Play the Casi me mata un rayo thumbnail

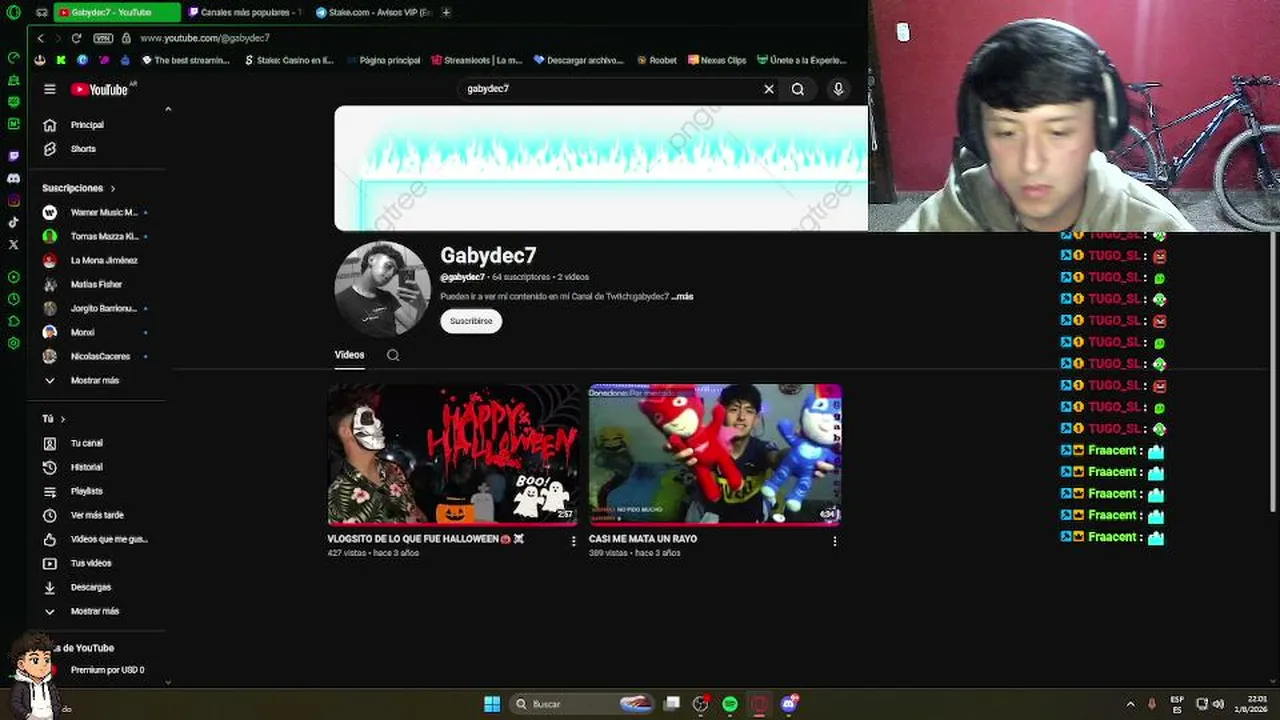click(715, 455)
